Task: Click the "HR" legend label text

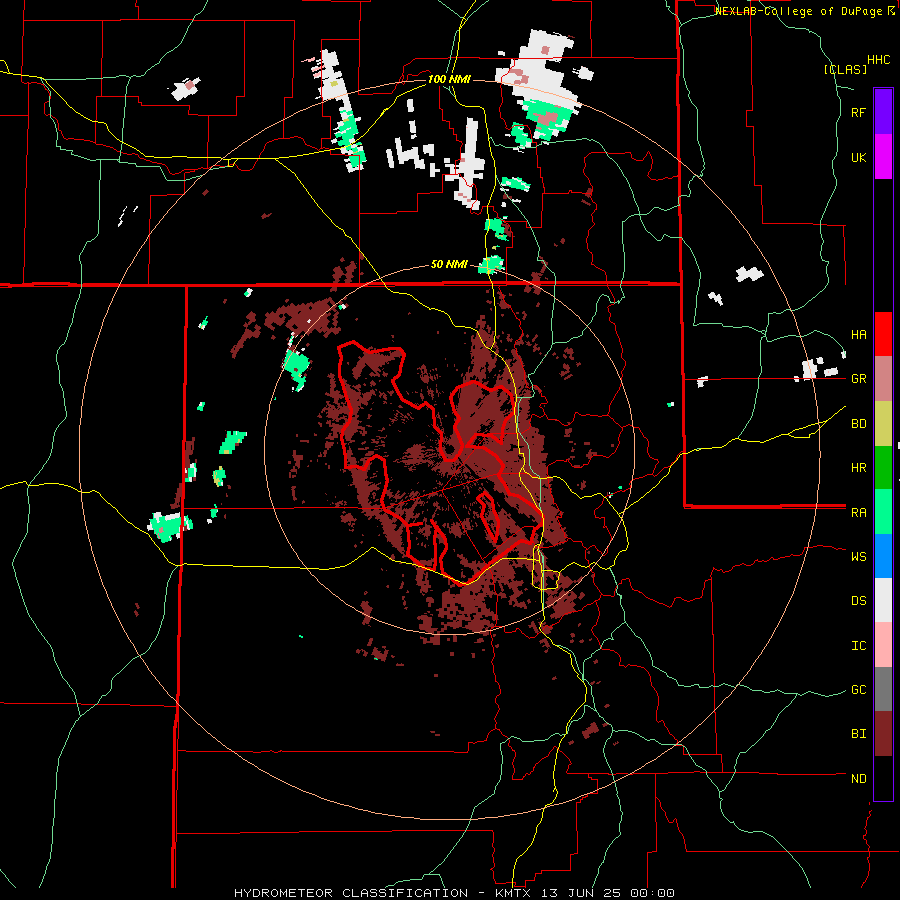Action: (x=858, y=468)
